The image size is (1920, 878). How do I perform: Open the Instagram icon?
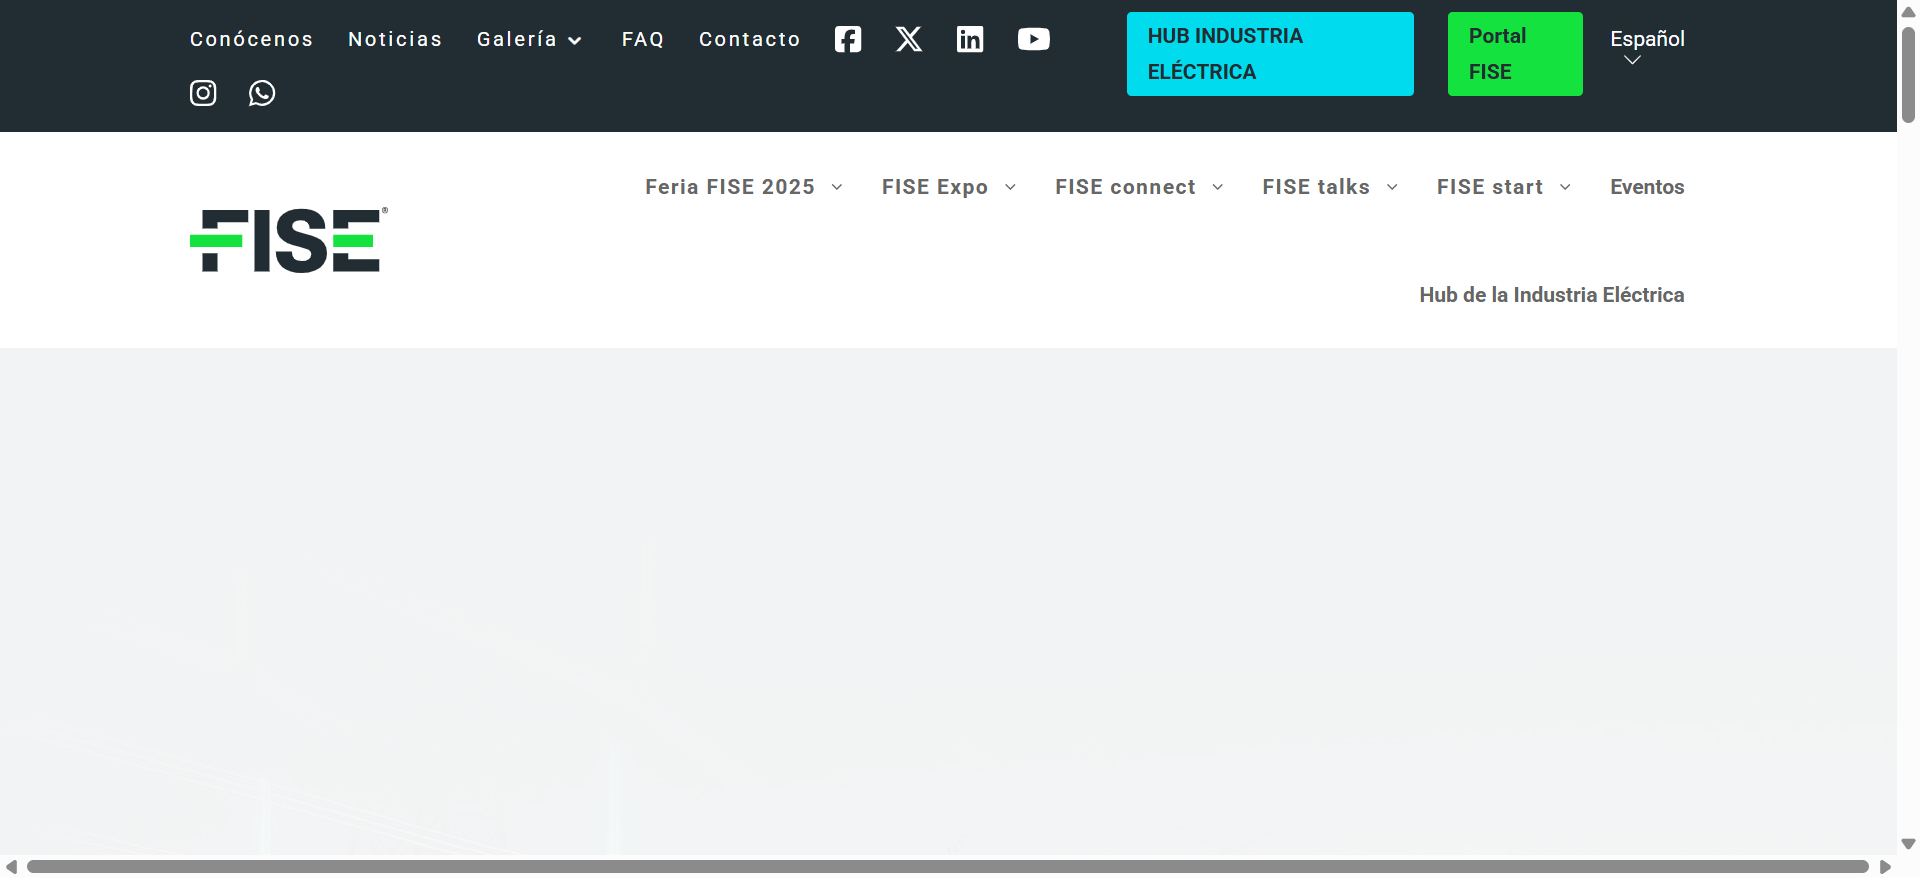[203, 93]
